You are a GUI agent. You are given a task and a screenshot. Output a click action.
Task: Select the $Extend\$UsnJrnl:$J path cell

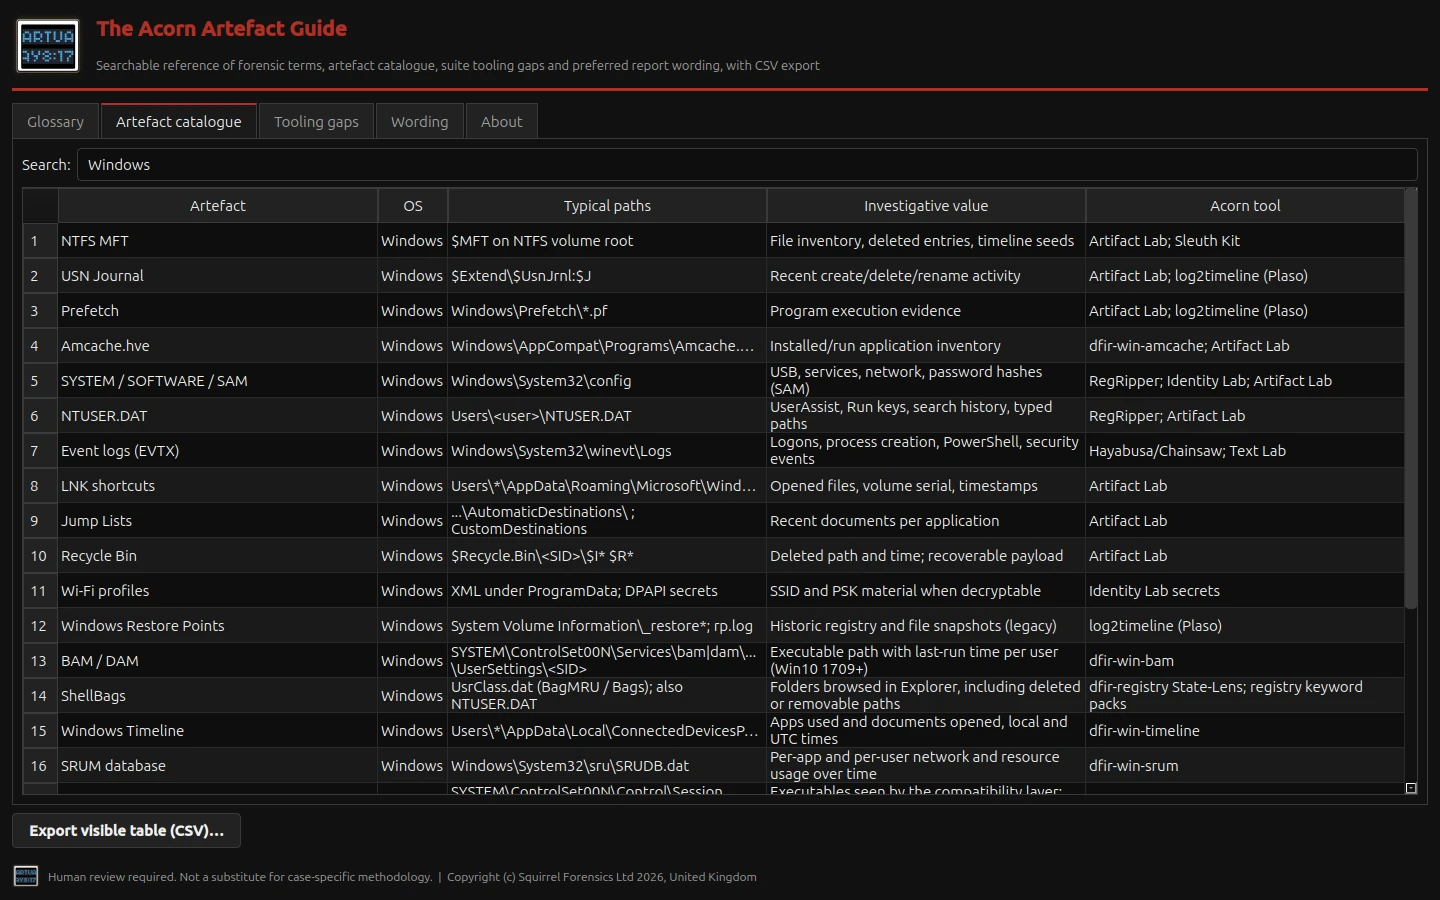[x=607, y=276]
